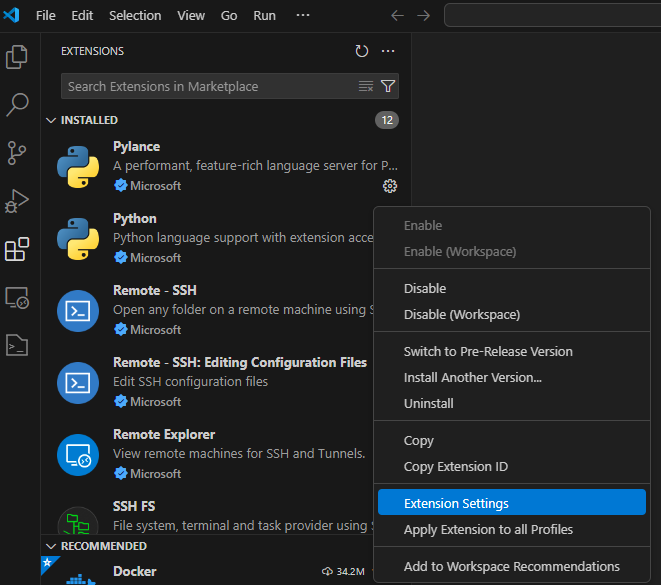Select Add to Workspace Recommendations

pos(511,567)
